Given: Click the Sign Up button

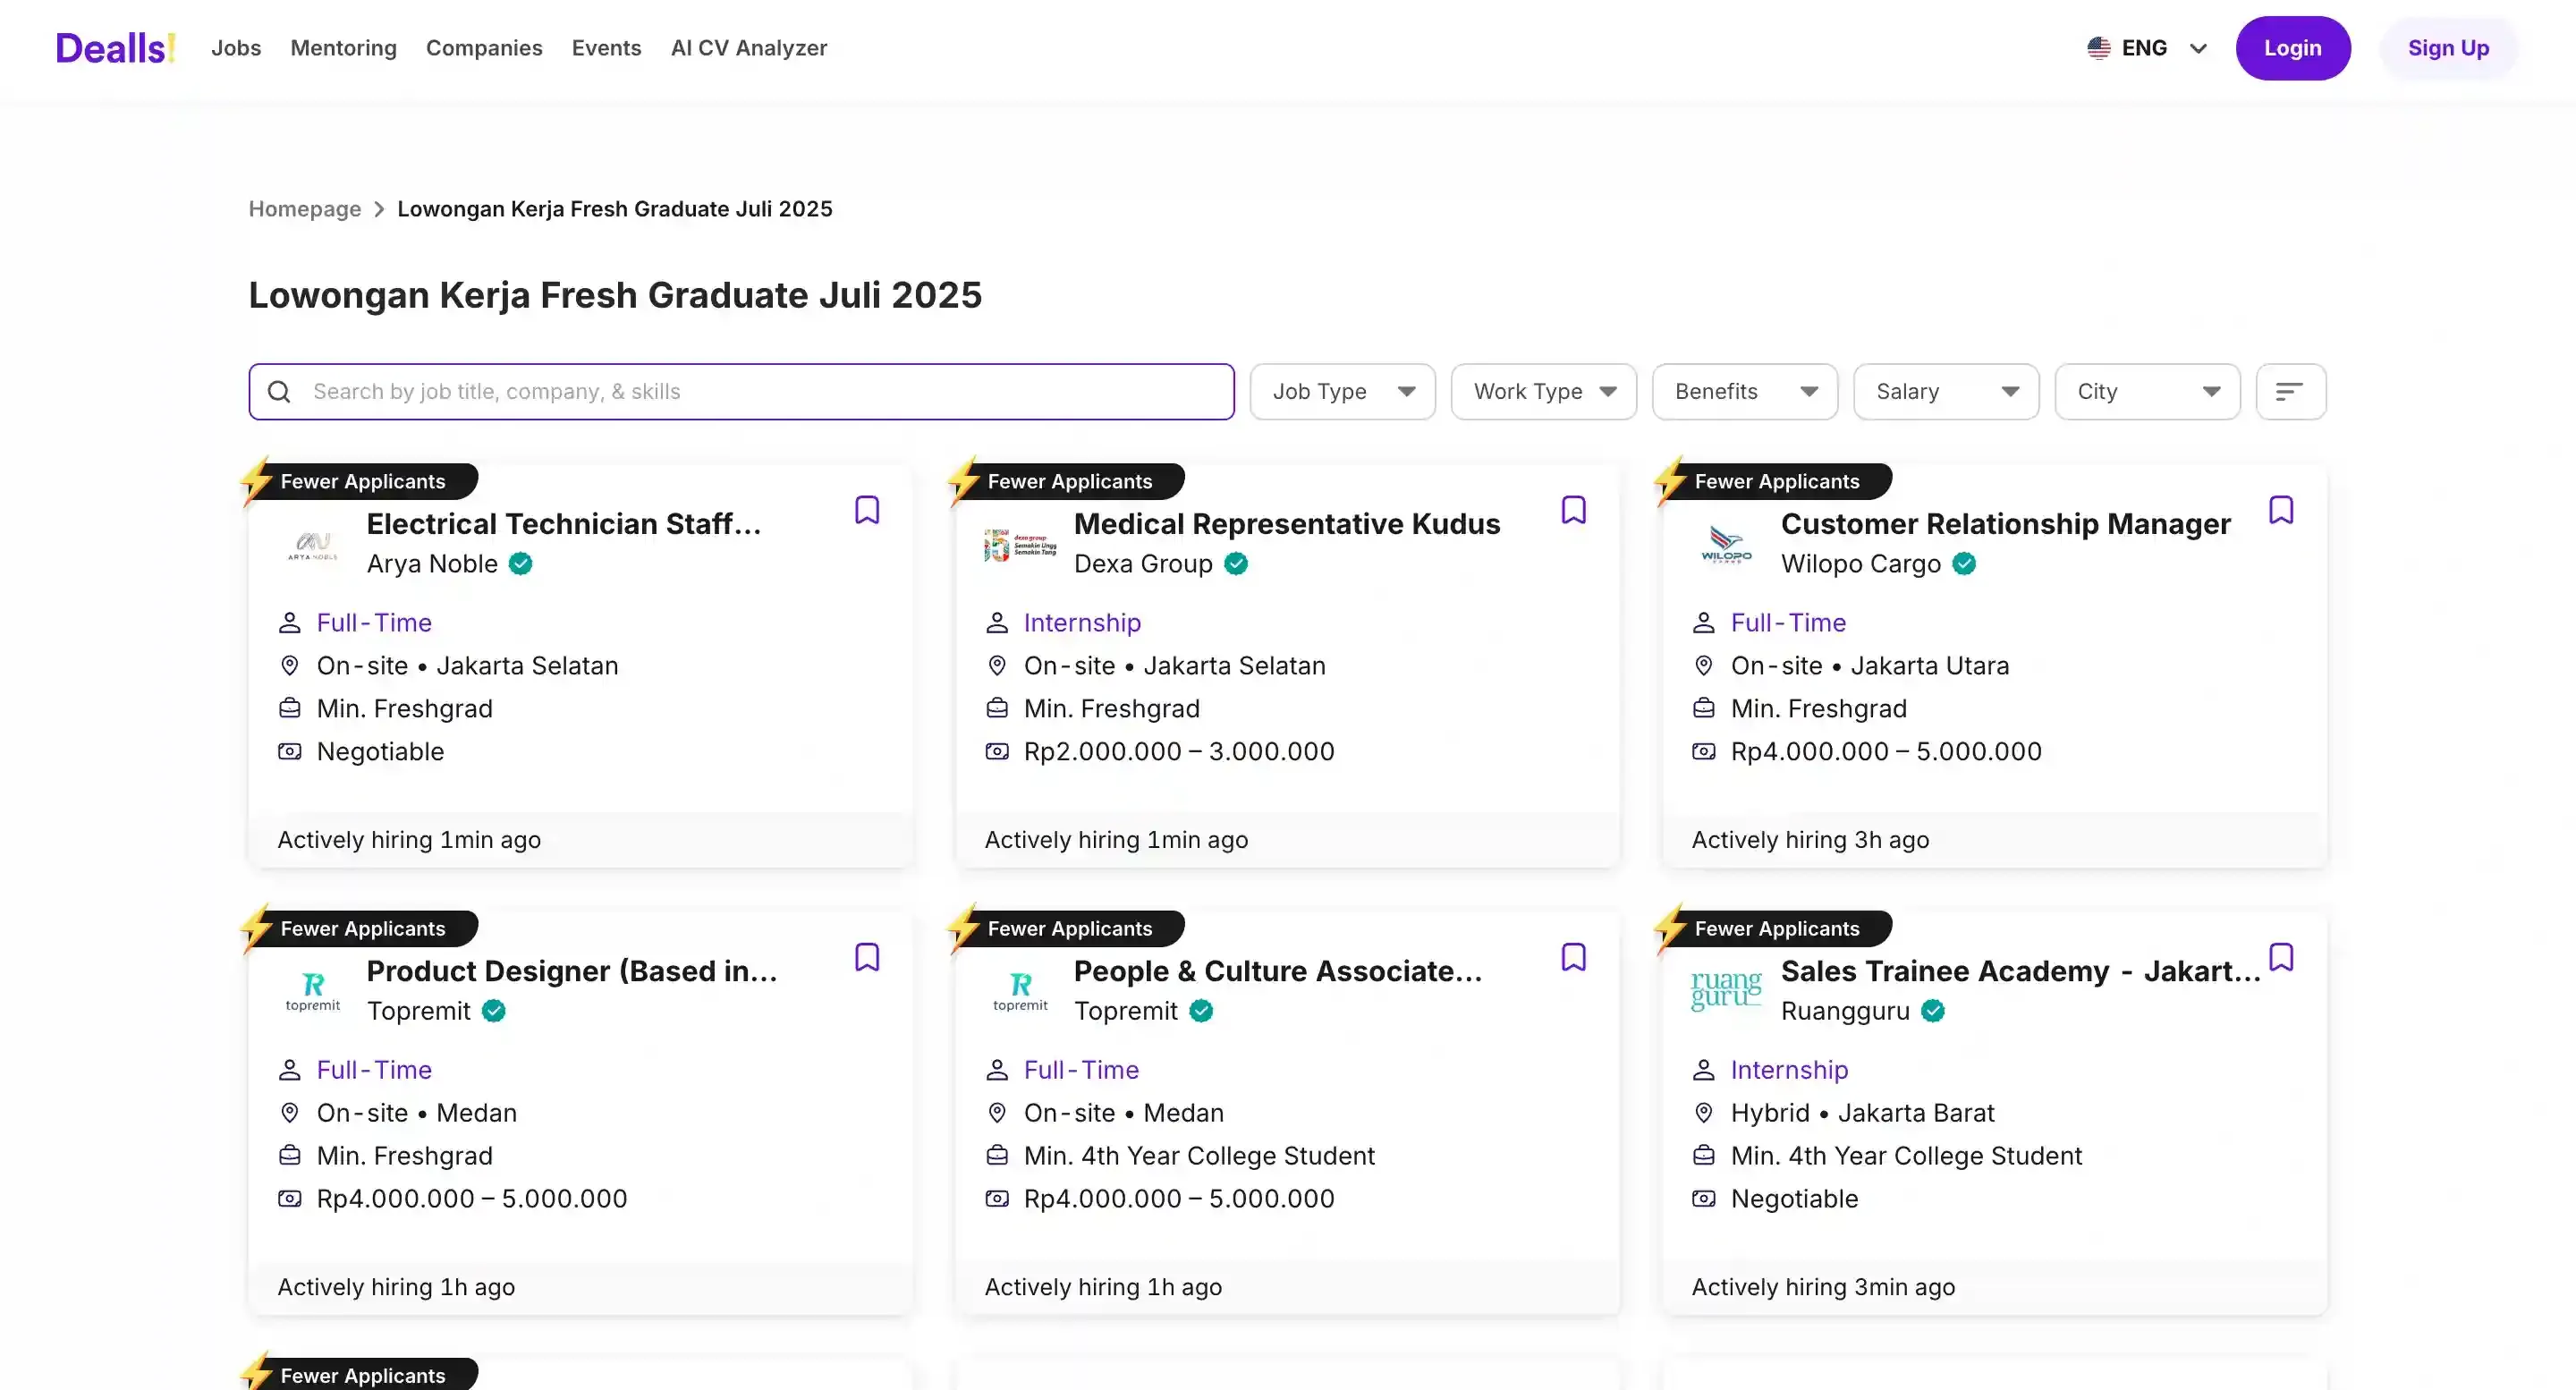Looking at the screenshot, I should pyautogui.click(x=2448, y=48).
